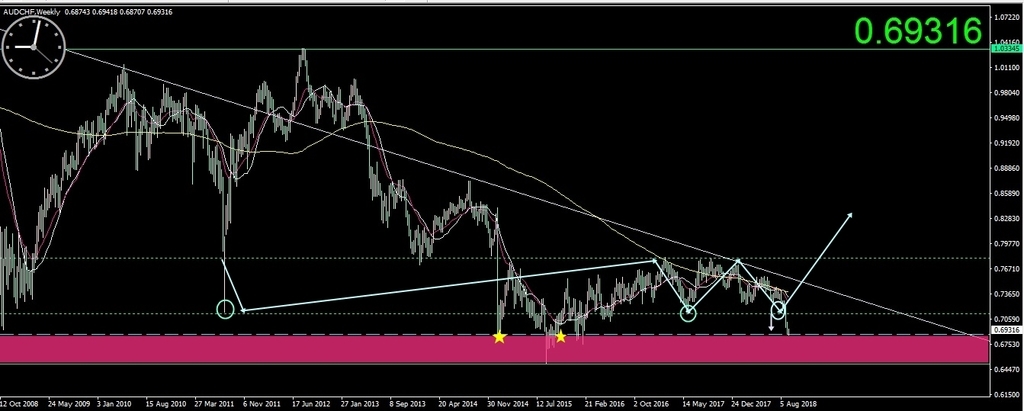Select the green circle object below the 2011 low

click(225, 310)
